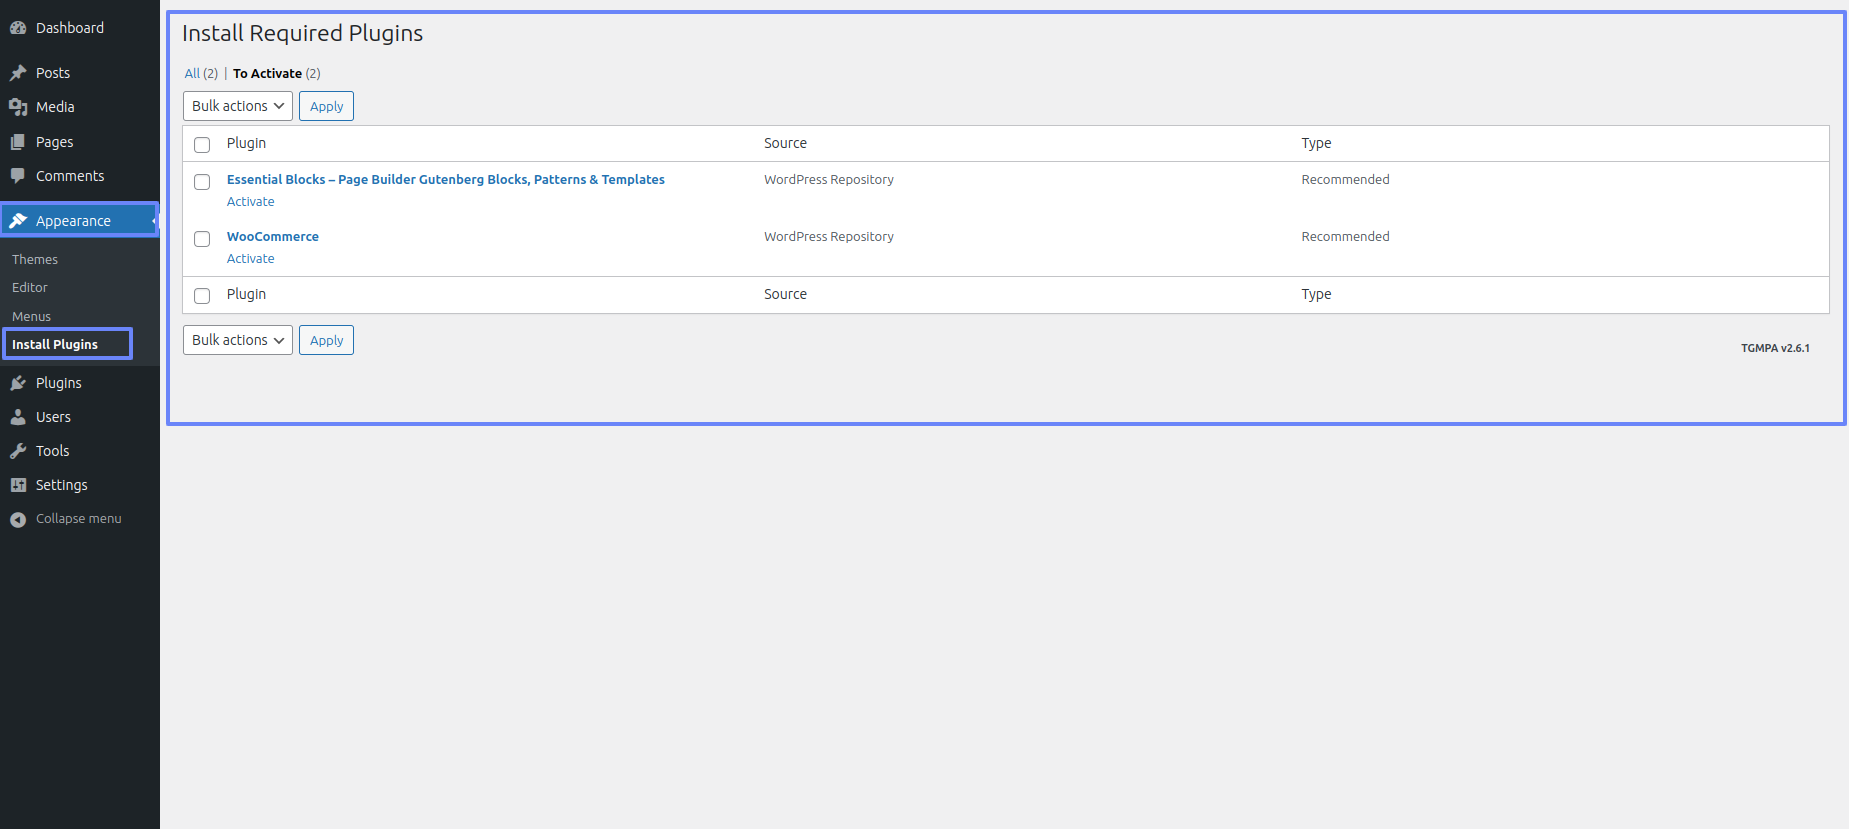Screen dimensions: 1849x829
Task: Click the Media library icon
Action: (x=18, y=107)
